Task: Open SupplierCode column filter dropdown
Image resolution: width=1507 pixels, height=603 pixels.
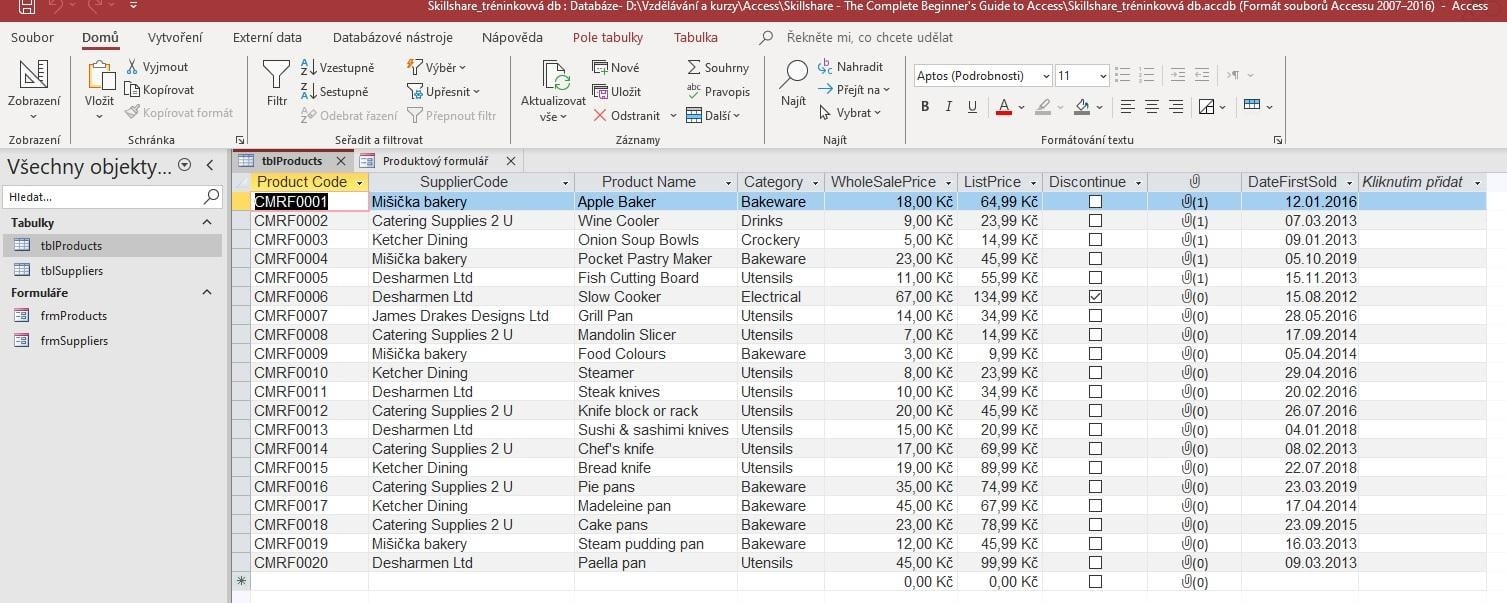Action: [x=566, y=182]
